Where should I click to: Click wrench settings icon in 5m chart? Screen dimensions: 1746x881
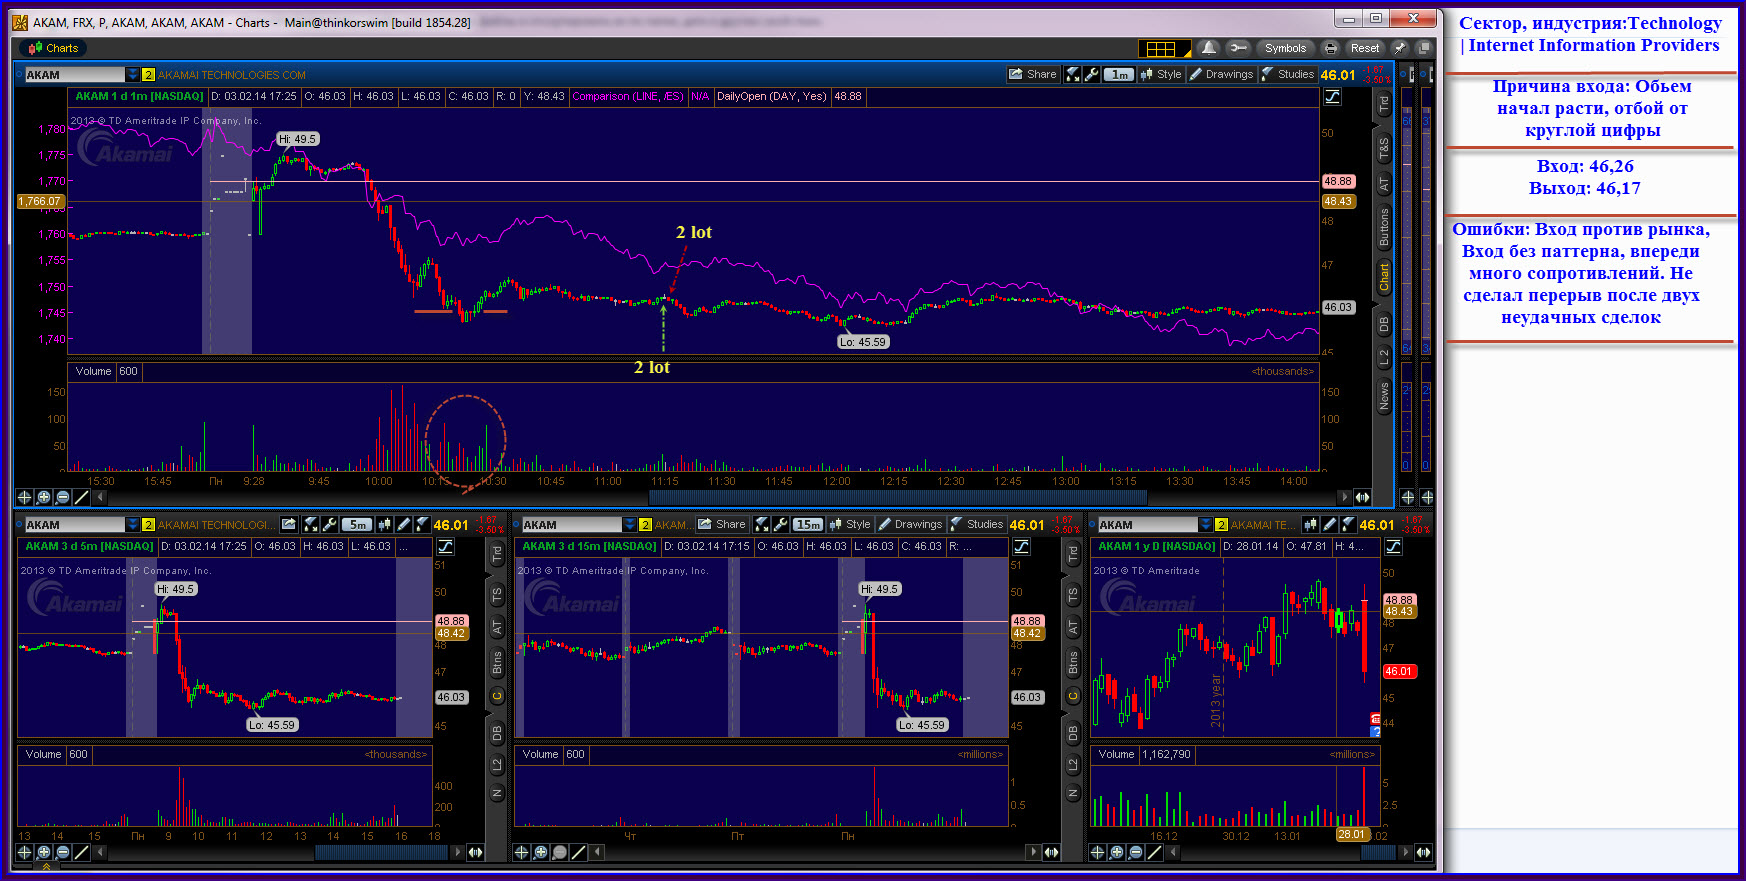pyautogui.click(x=329, y=524)
